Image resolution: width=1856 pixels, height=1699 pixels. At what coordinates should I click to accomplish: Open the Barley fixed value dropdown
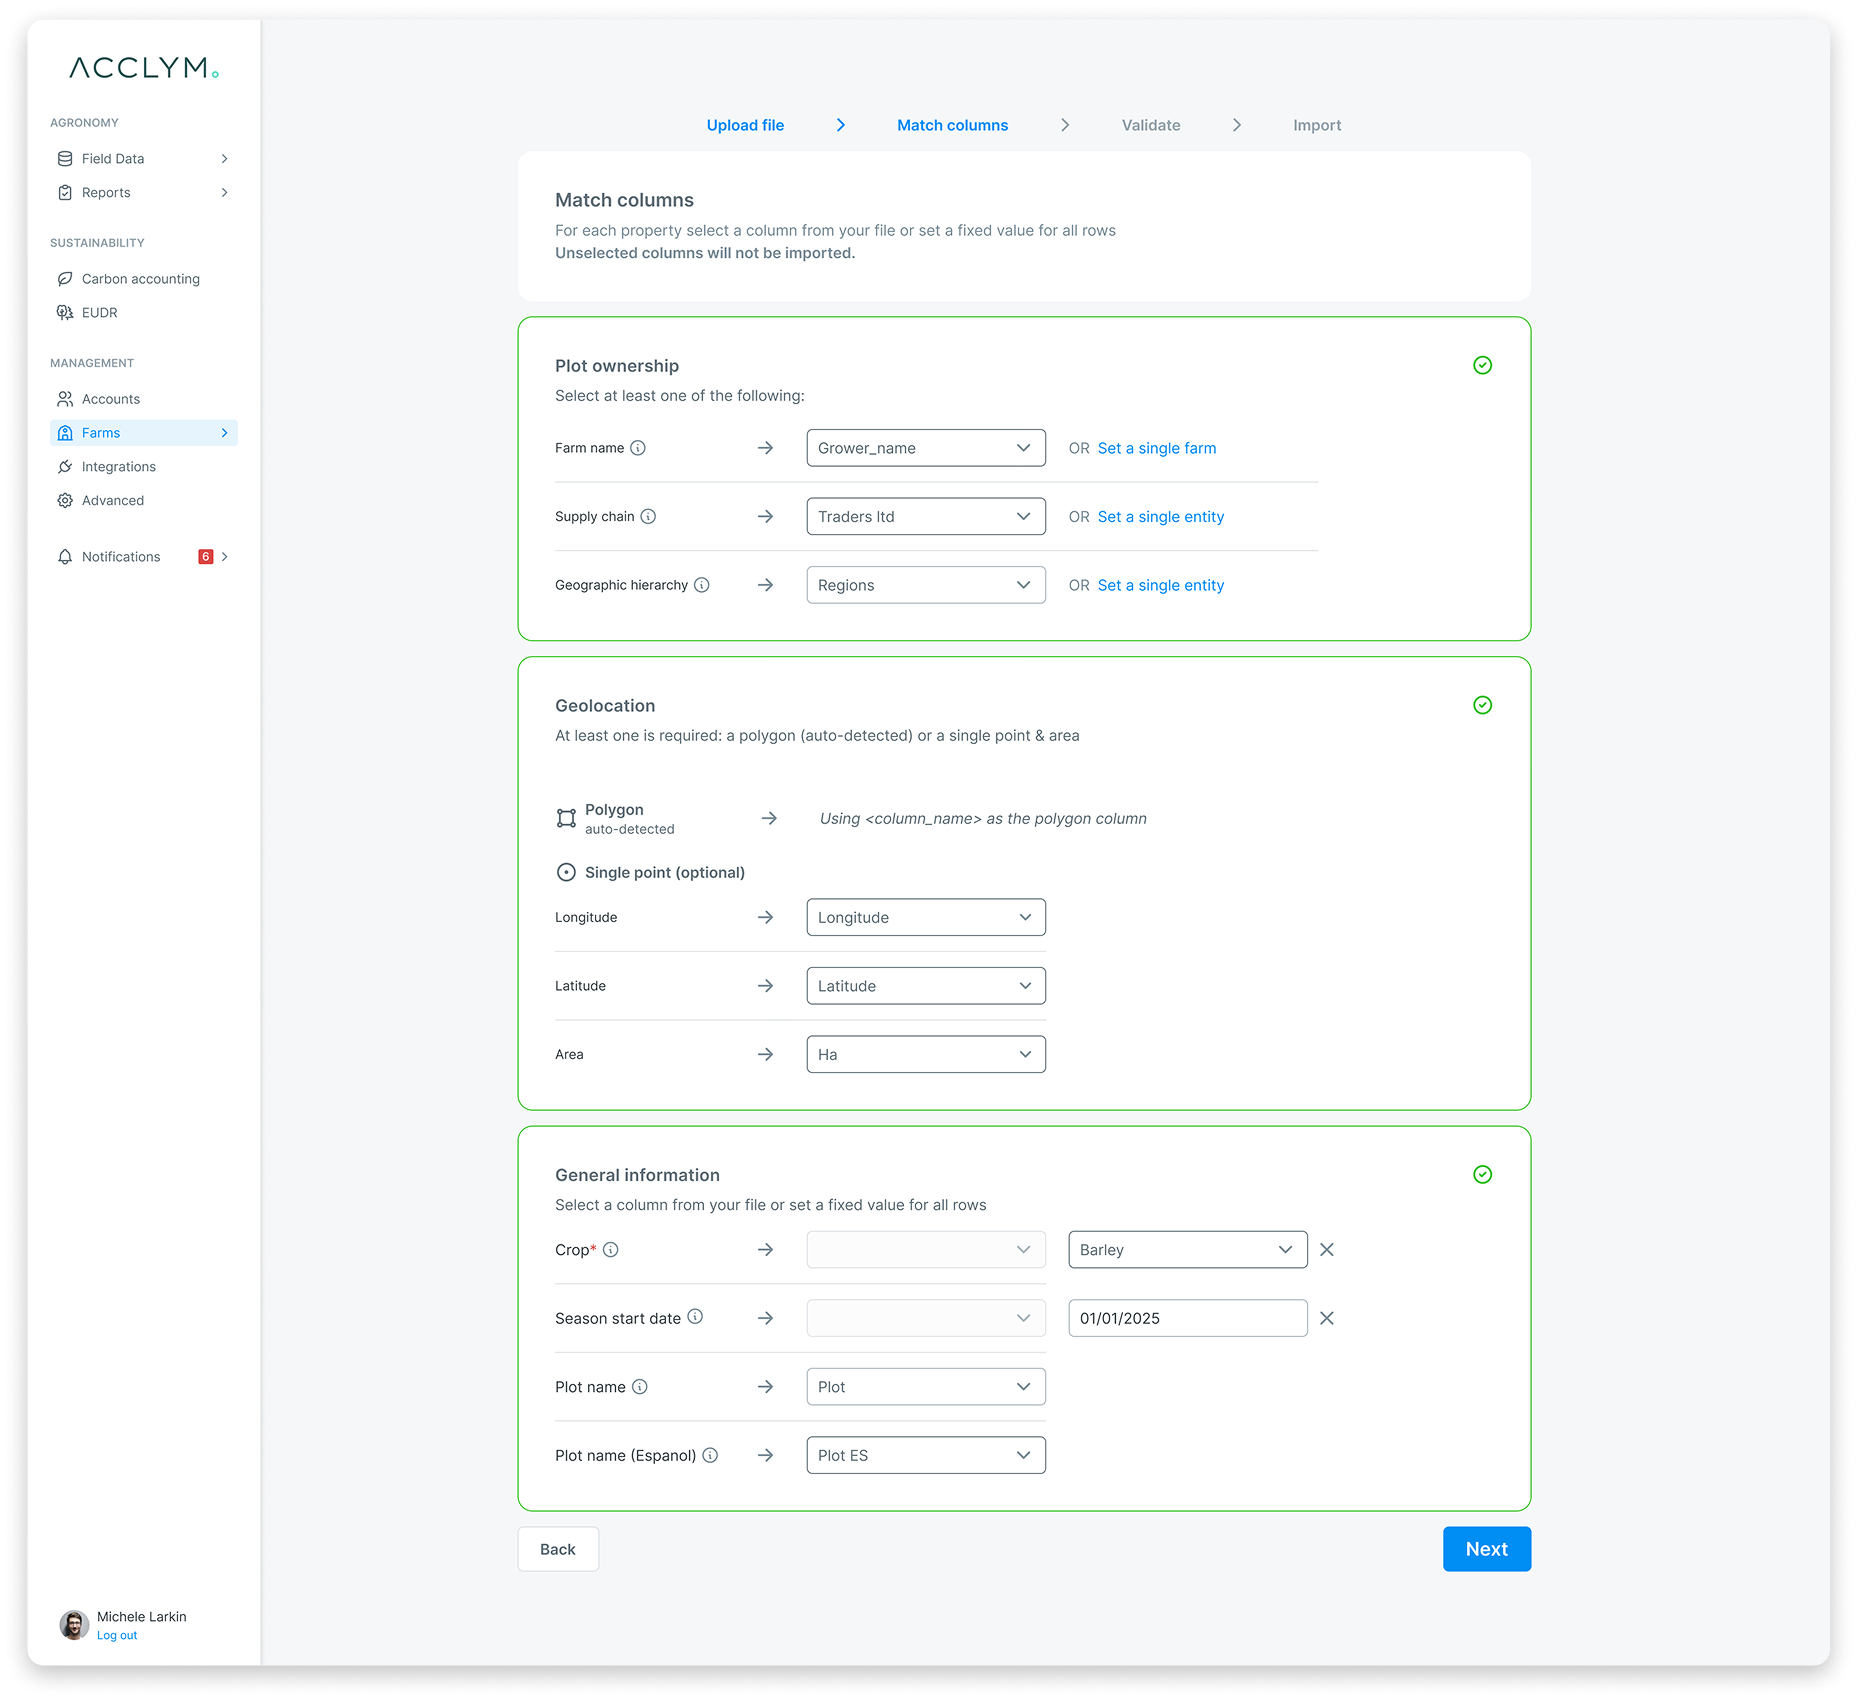tap(1188, 1250)
